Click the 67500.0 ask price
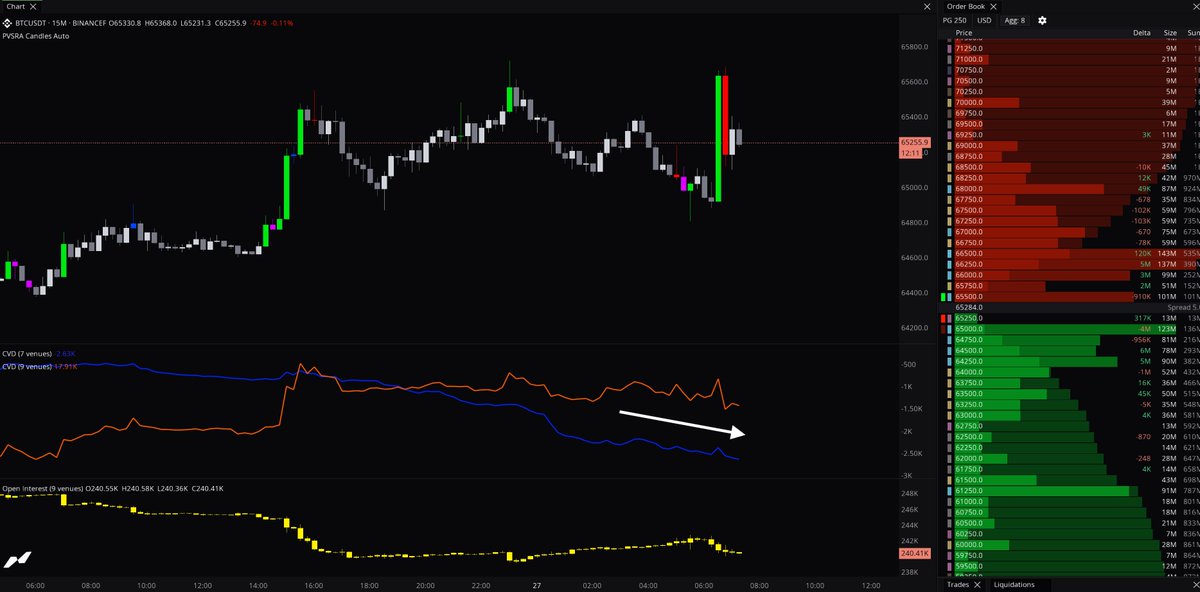The height and width of the screenshot is (592, 1200). (x=969, y=210)
